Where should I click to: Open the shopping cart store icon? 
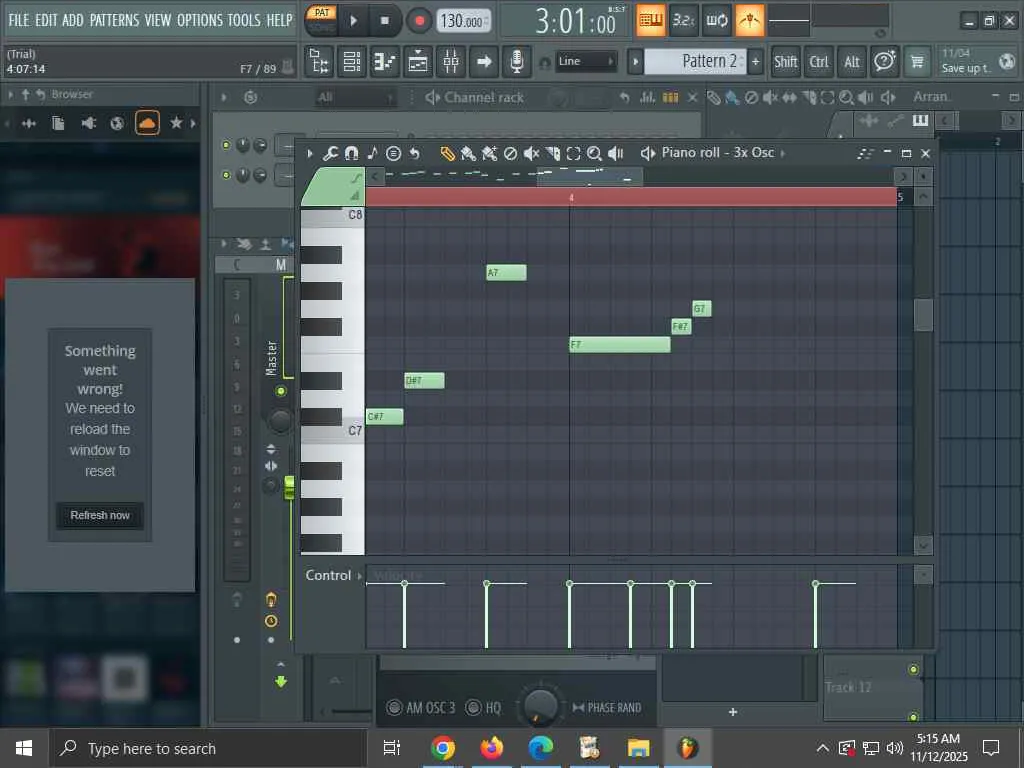click(918, 62)
